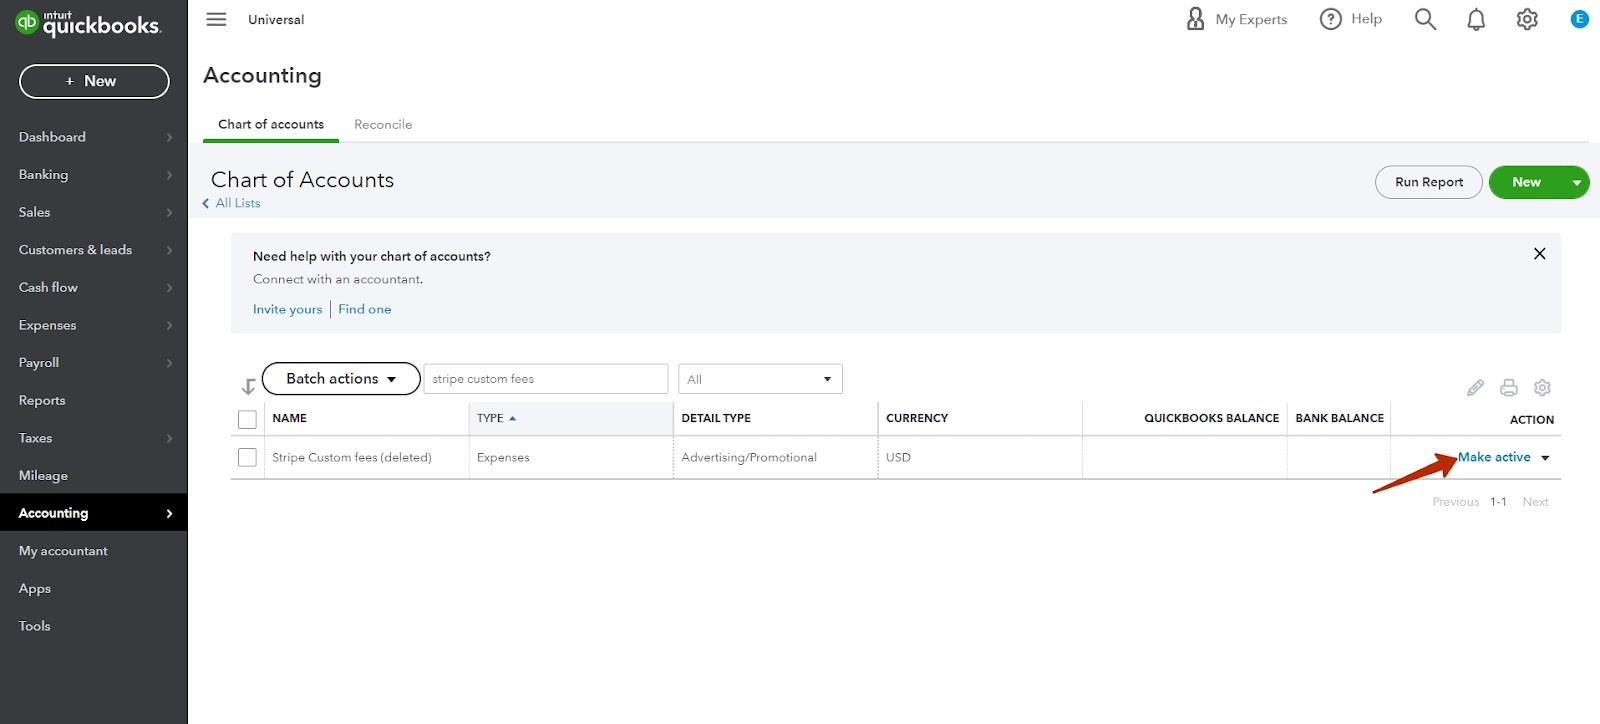Open the table settings gear icon
This screenshot has height=724, width=1600.
[1543, 387]
